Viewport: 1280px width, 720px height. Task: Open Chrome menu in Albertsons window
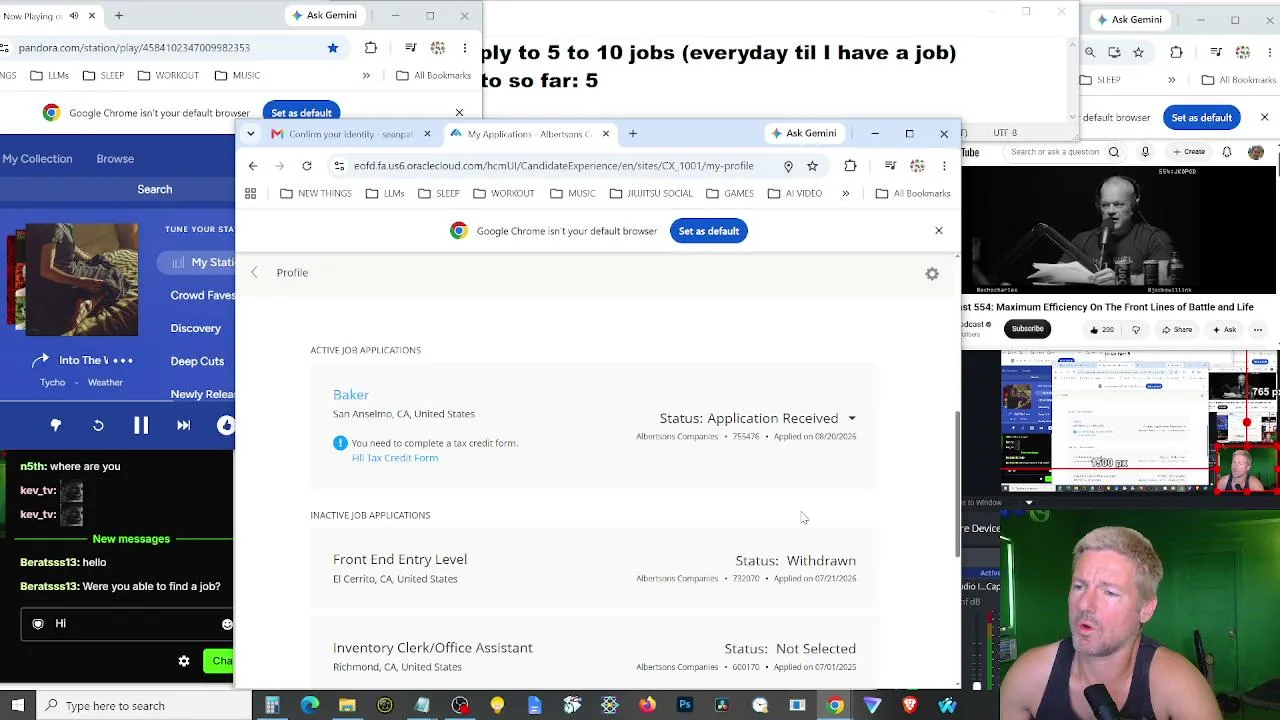tap(944, 166)
